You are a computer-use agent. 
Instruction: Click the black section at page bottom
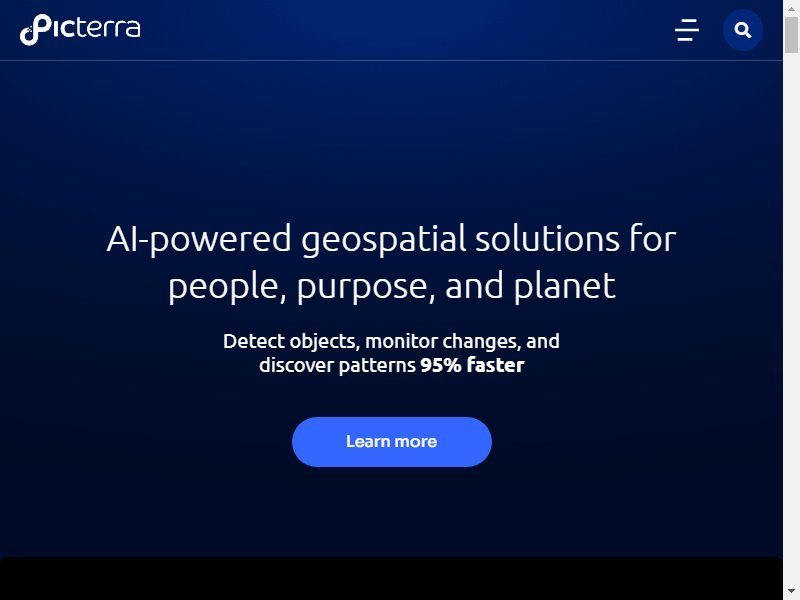(391, 579)
